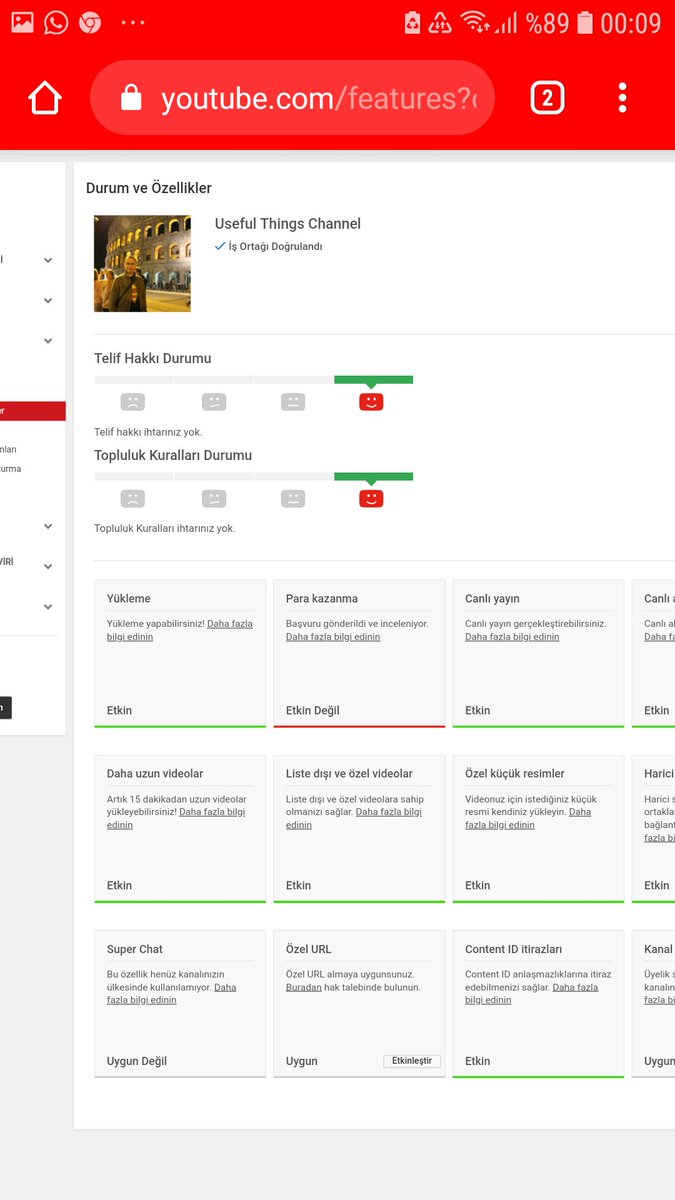
Task: Tap the padlock secure site icon
Action: pyautogui.click(x=131, y=97)
